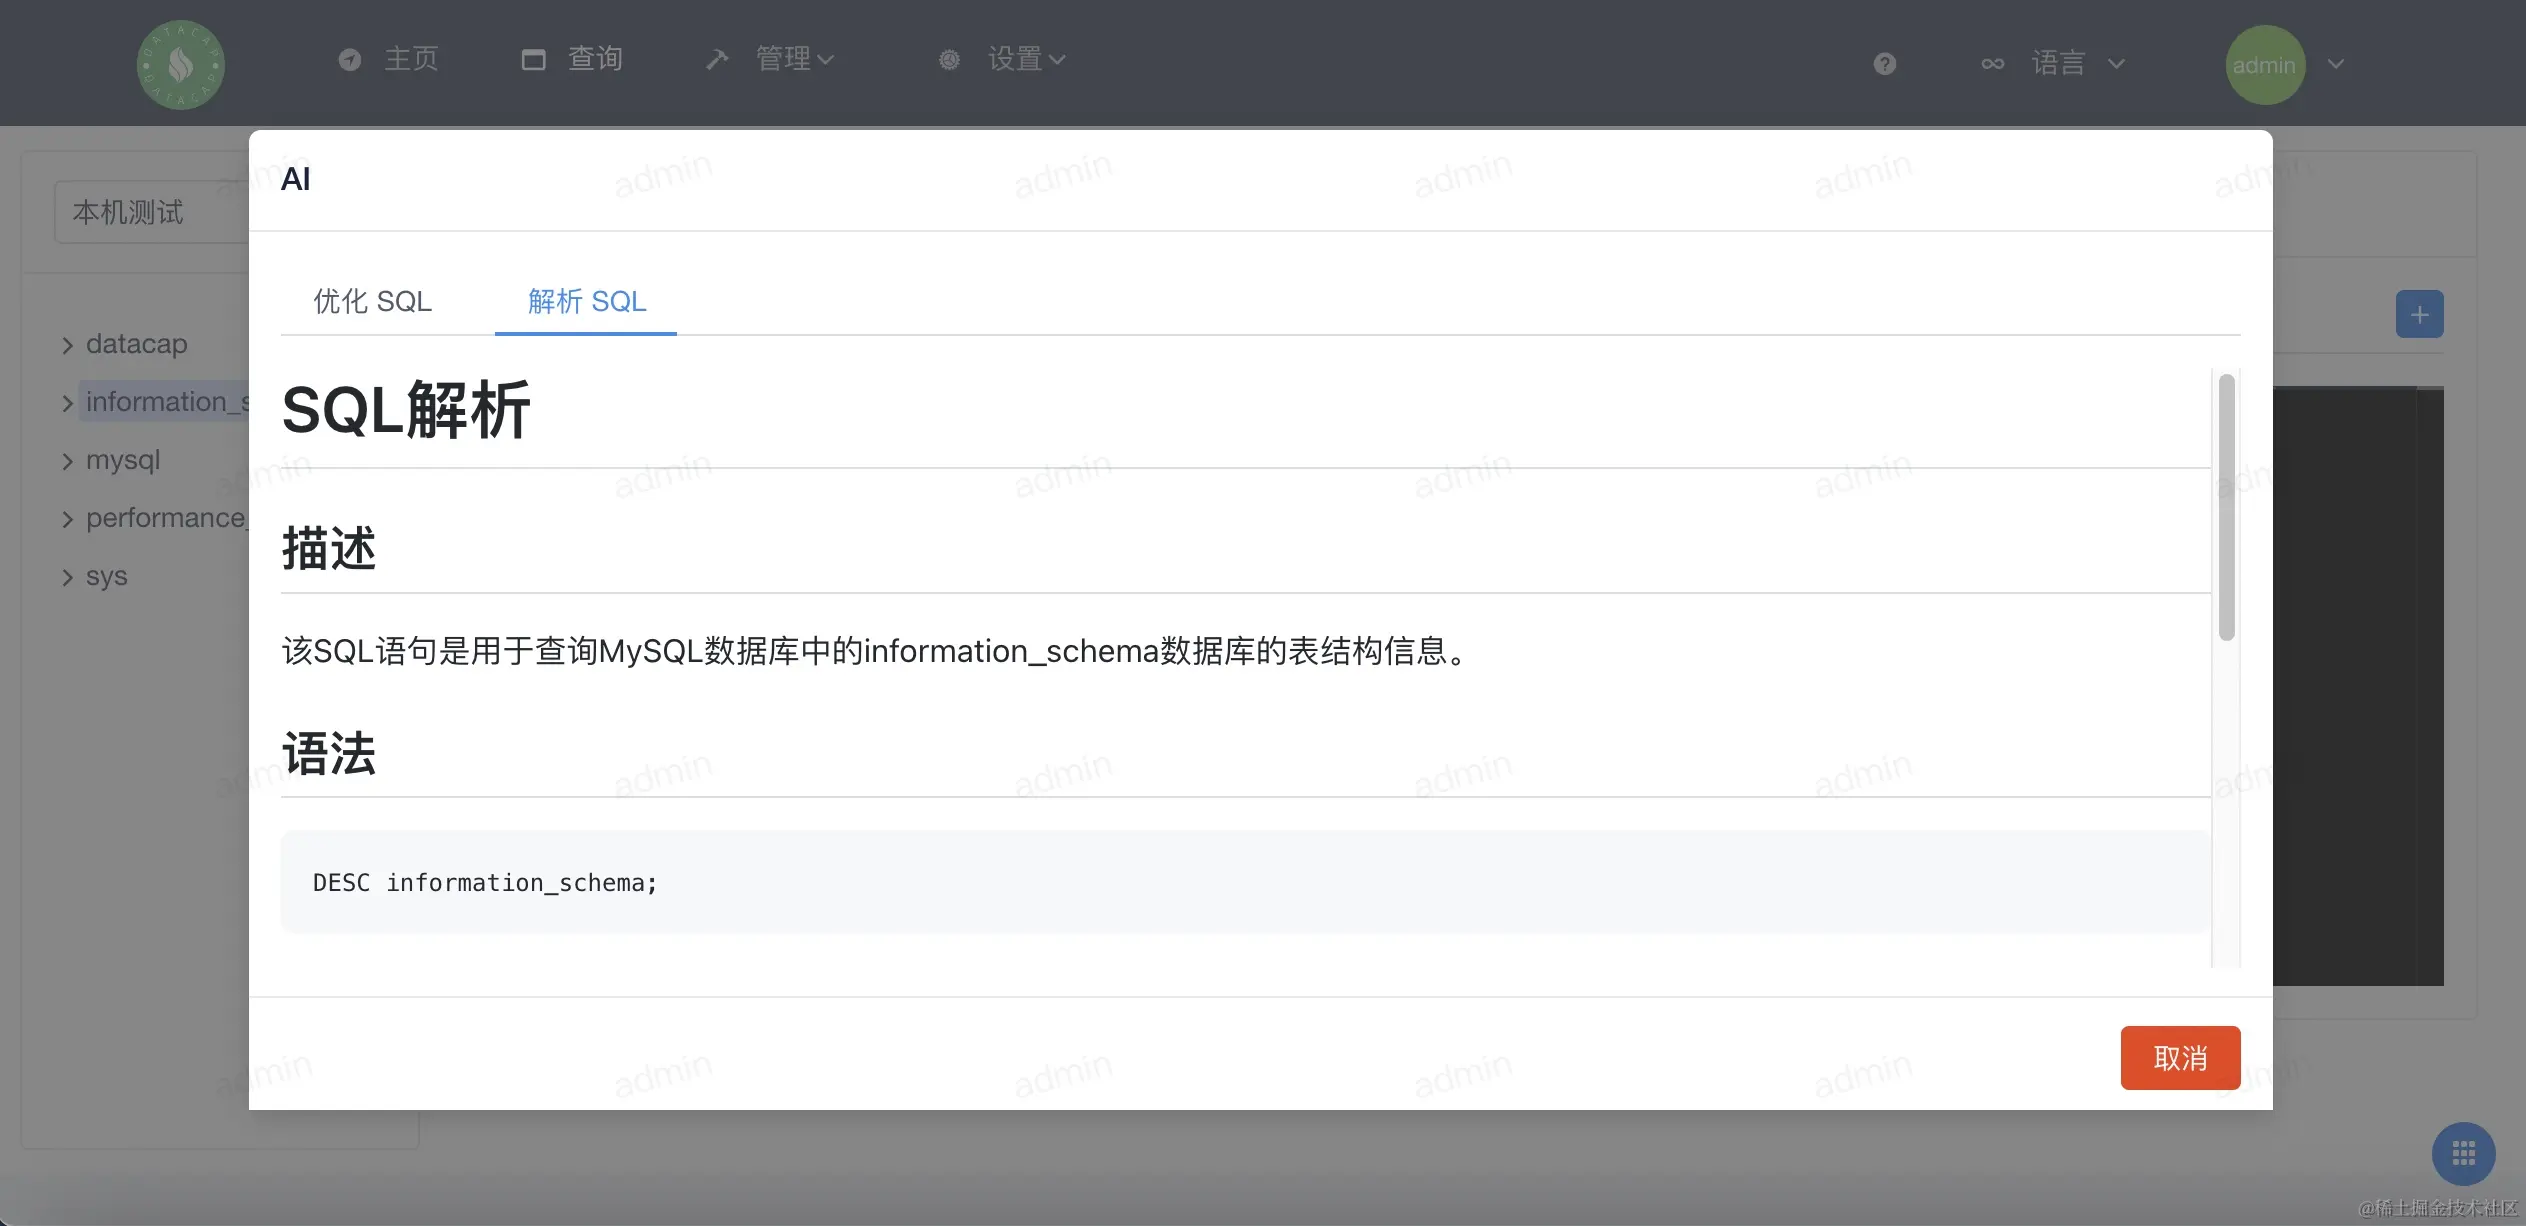Select the 解析 SQL tab
The image size is (2526, 1226).
point(586,301)
